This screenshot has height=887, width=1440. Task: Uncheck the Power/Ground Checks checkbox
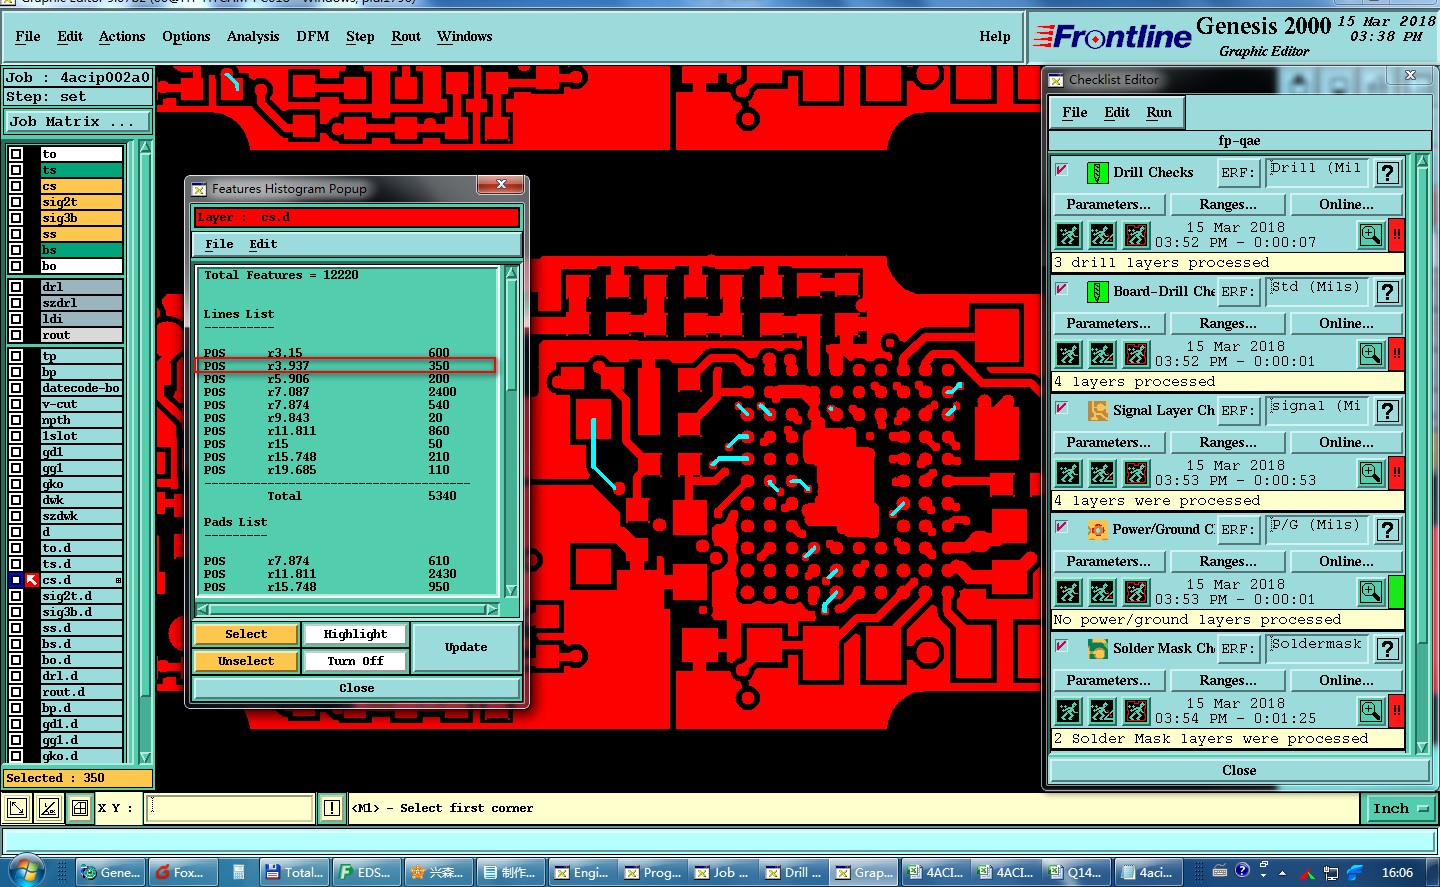click(1062, 527)
